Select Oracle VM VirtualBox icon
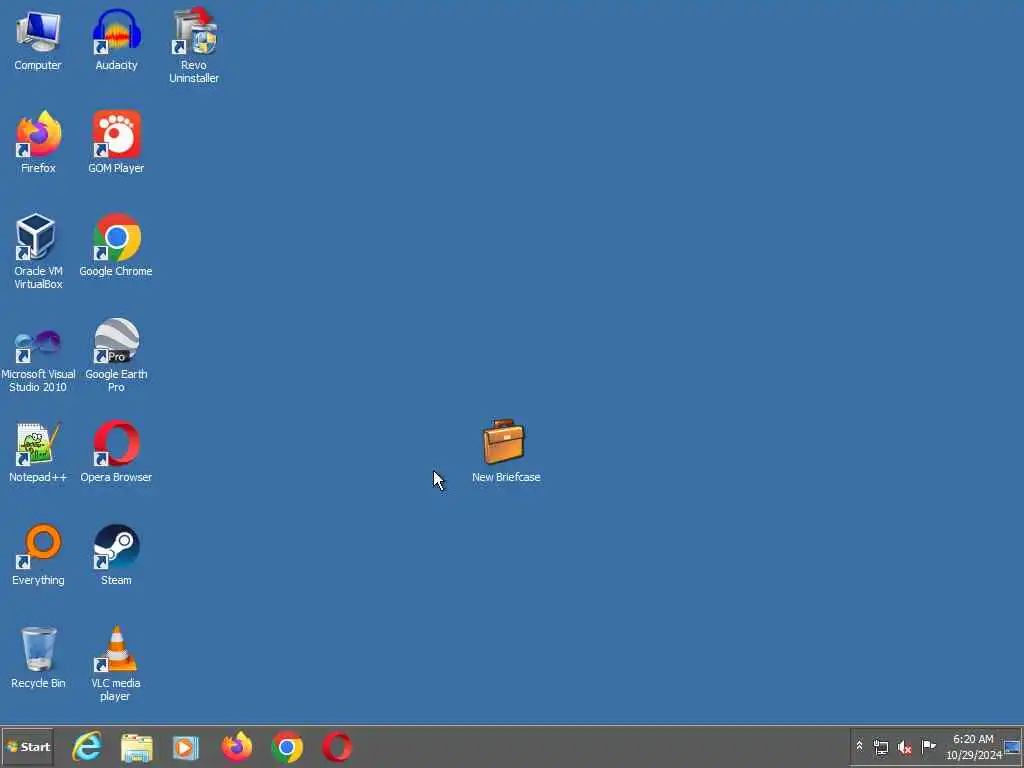The height and width of the screenshot is (768, 1024). (x=38, y=251)
